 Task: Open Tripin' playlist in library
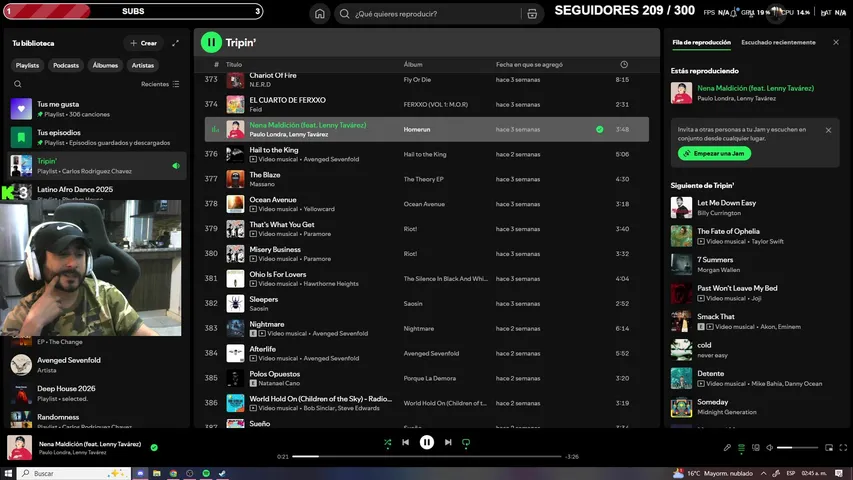point(98,165)
